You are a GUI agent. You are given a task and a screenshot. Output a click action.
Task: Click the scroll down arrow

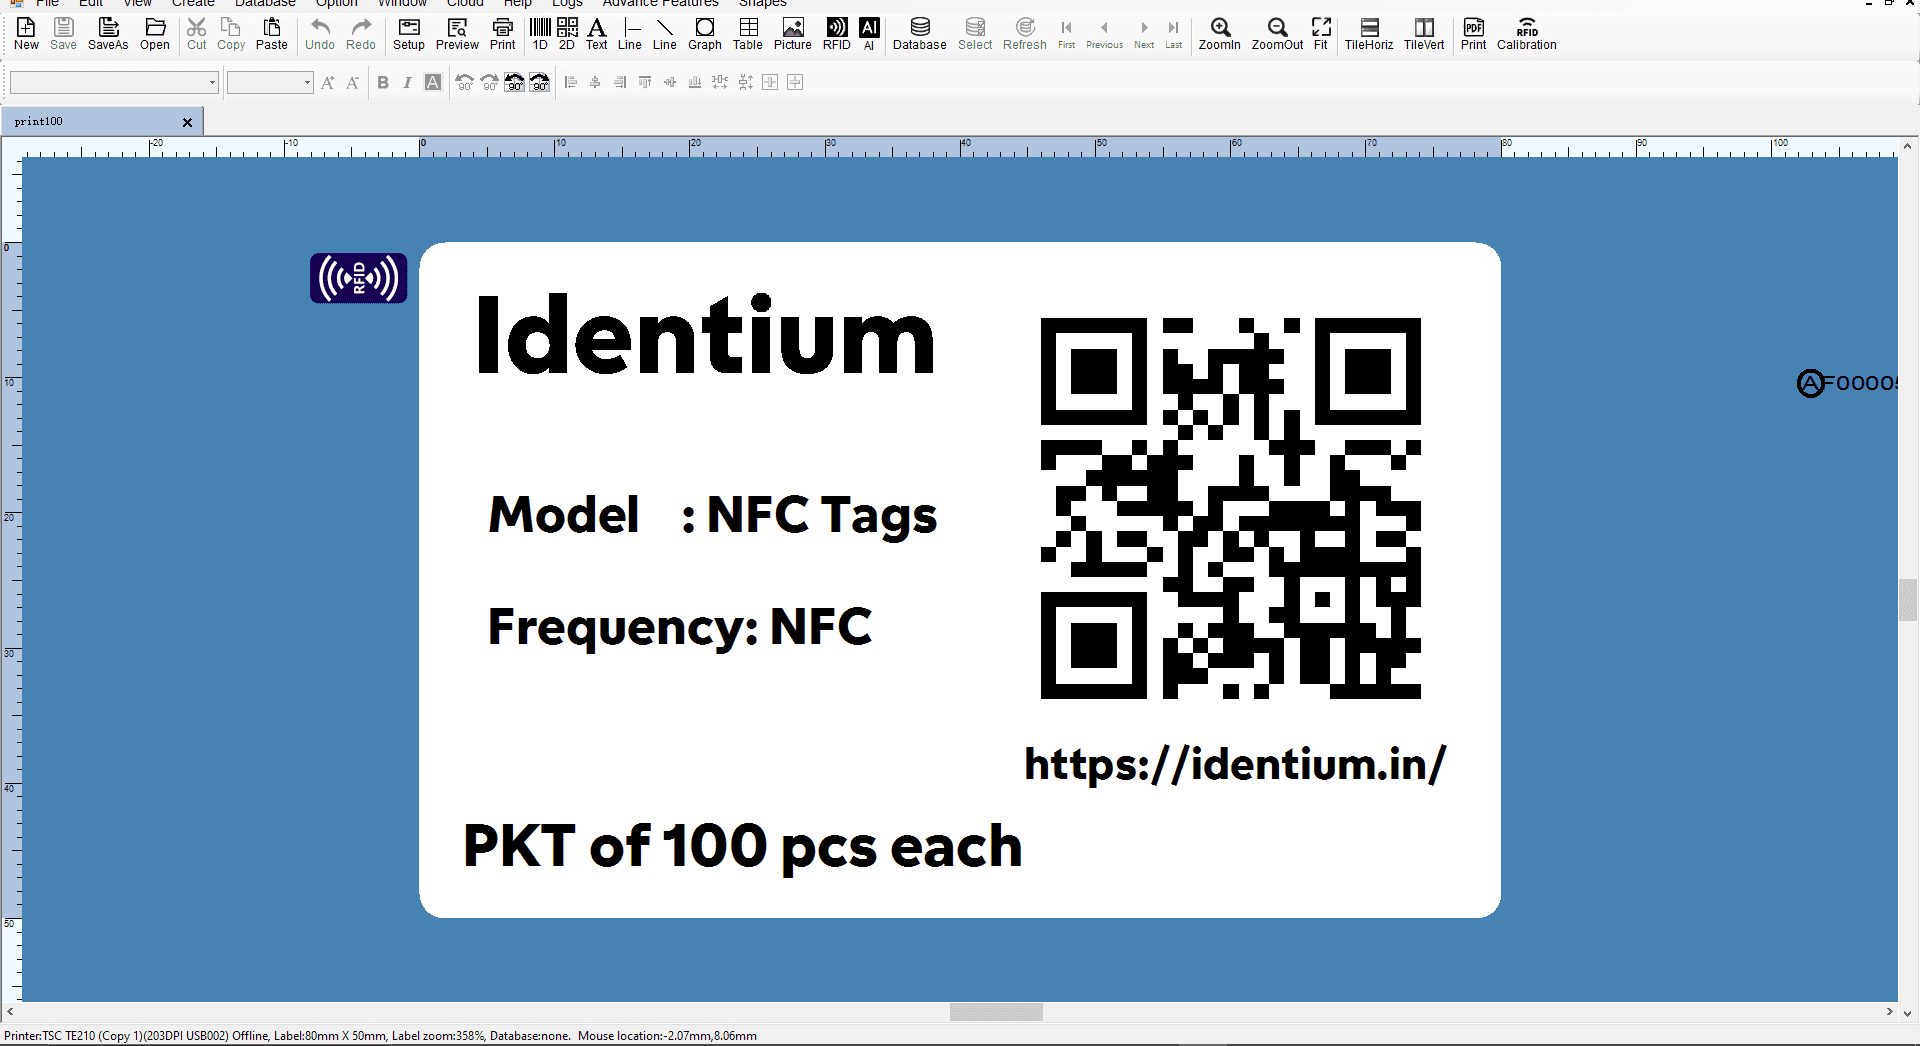1908,1012
